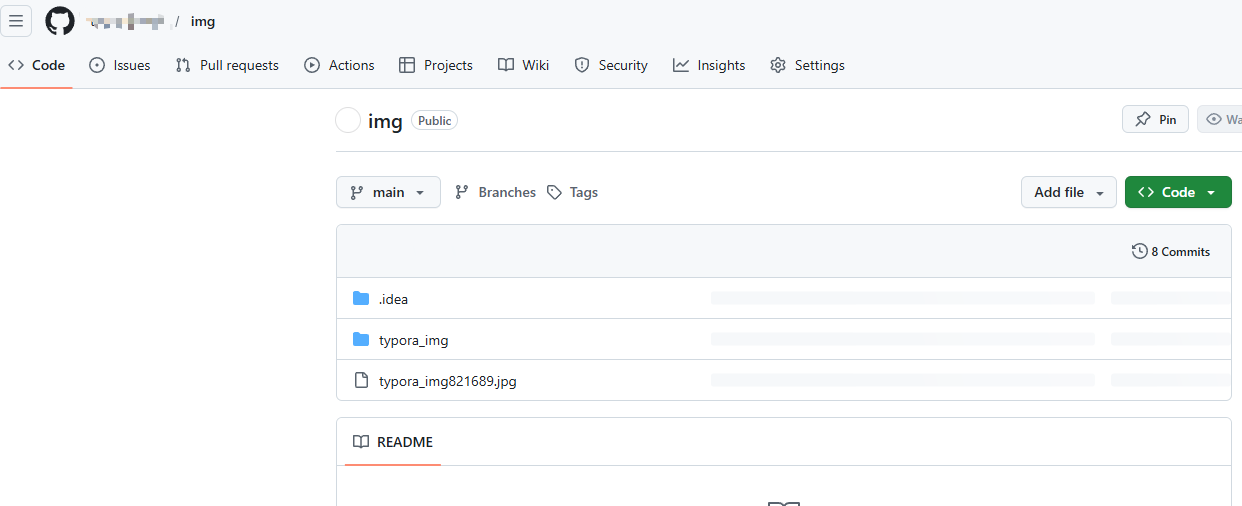View the 8 Commits history
Image resolution: width=1242 pixels, height=506 pixels.
click(x=1171, y=252)
